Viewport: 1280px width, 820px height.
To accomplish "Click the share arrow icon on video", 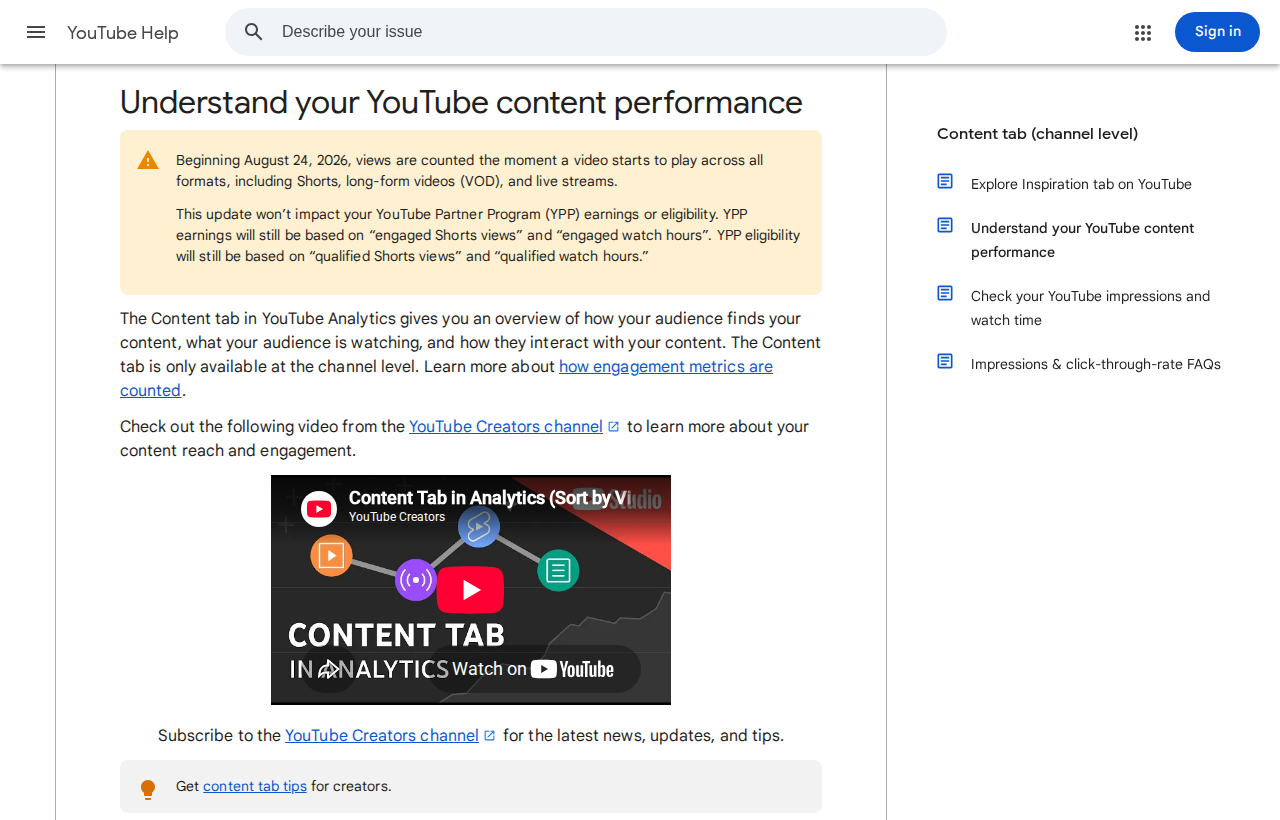I will tap(329, 669).
